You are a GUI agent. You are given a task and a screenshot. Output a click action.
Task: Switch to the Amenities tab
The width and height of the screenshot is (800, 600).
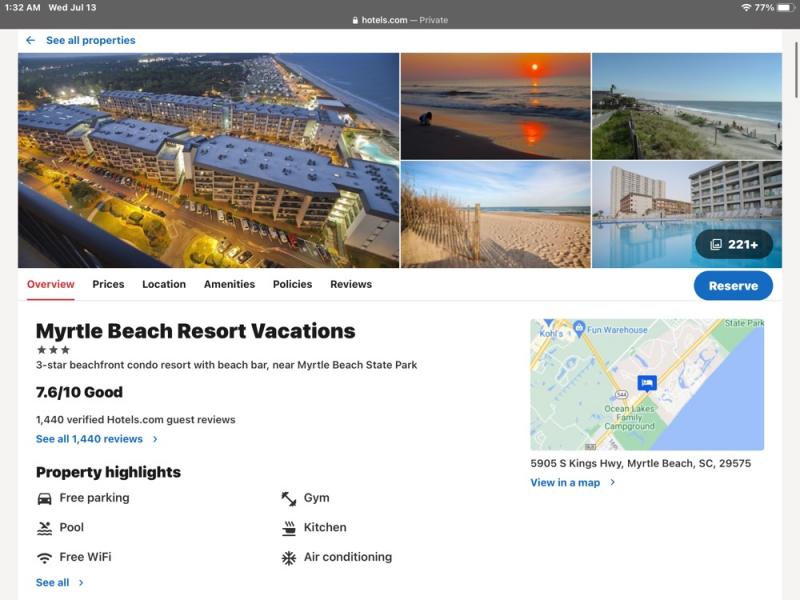click(x=229, y=284)
